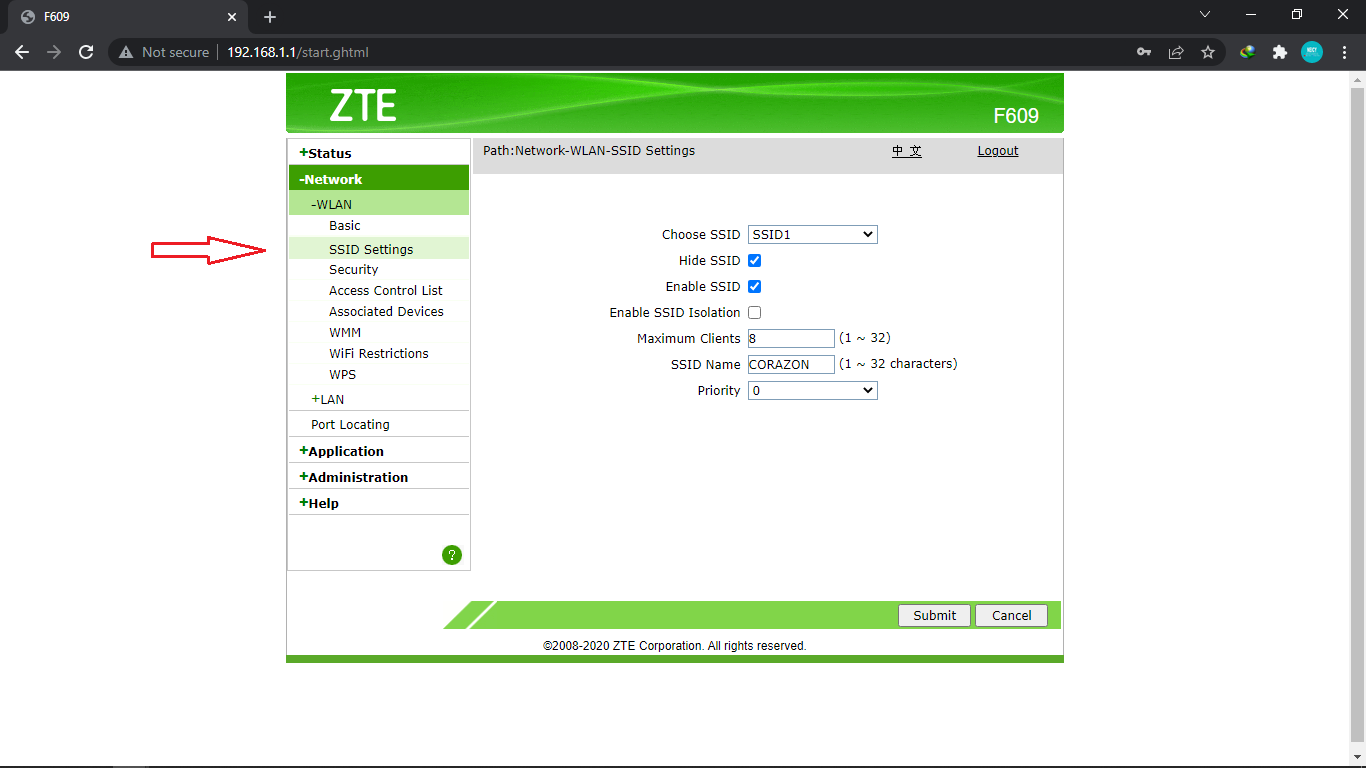This screenshot has width=1366, height=768.
Task: Click the Cancel button
Action: (1011, 615)
